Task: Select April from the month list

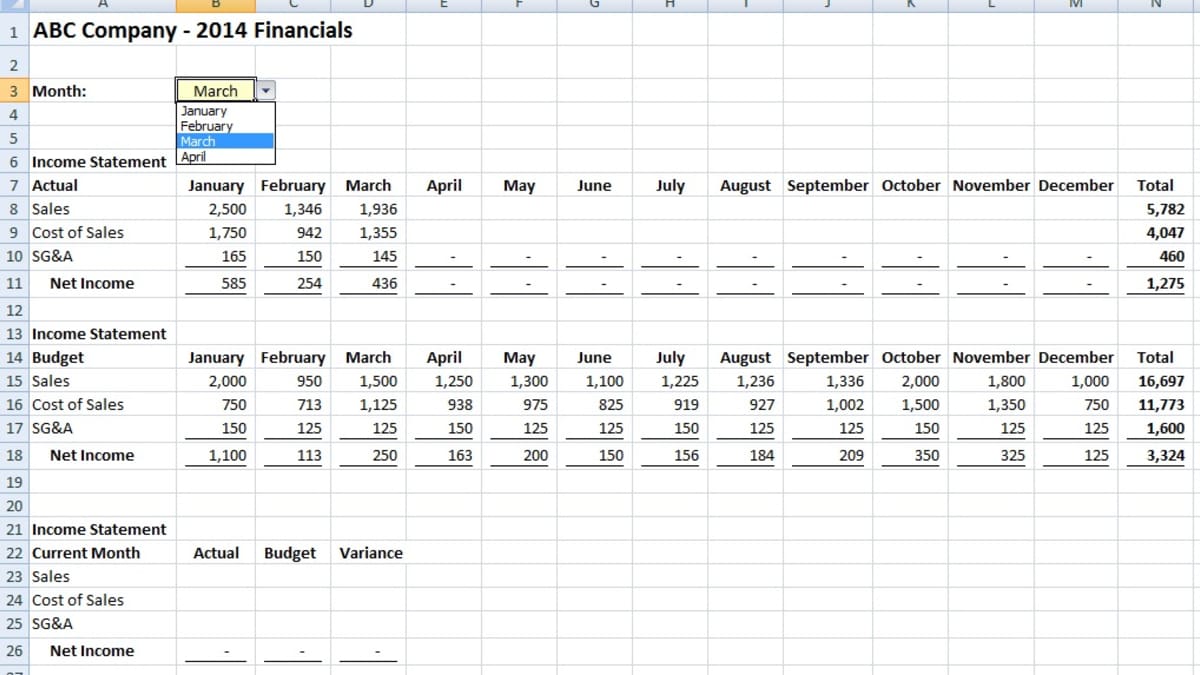Action: click(x=194, y=156)
